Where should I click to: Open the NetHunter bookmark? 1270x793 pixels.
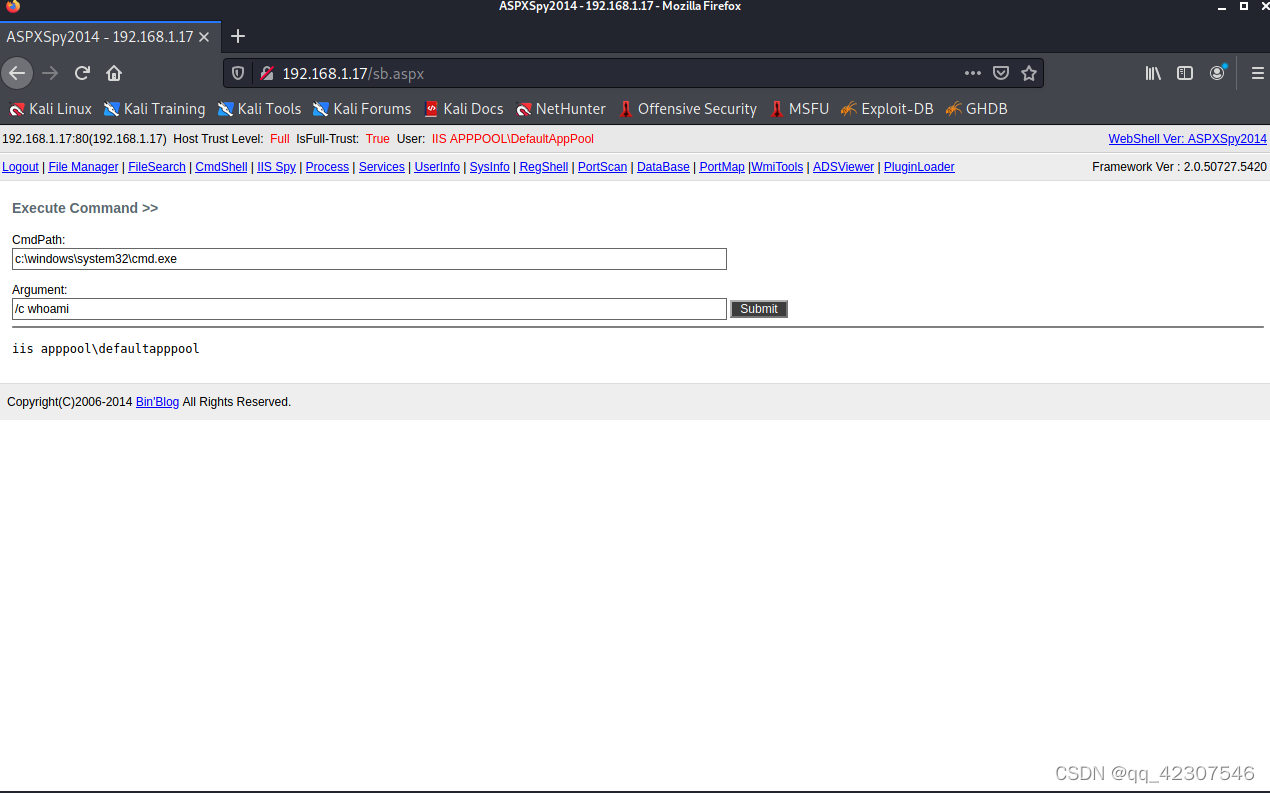pos(561,109)
